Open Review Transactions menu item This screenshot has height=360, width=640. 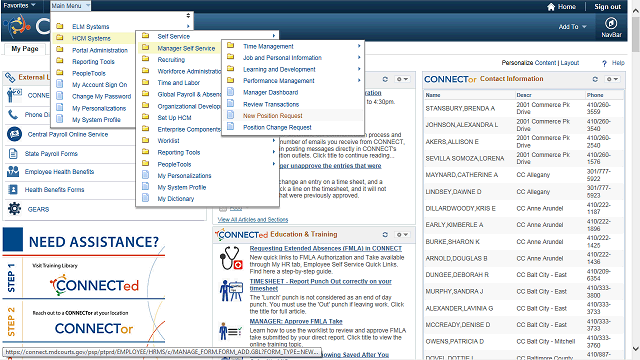(271, 104)
